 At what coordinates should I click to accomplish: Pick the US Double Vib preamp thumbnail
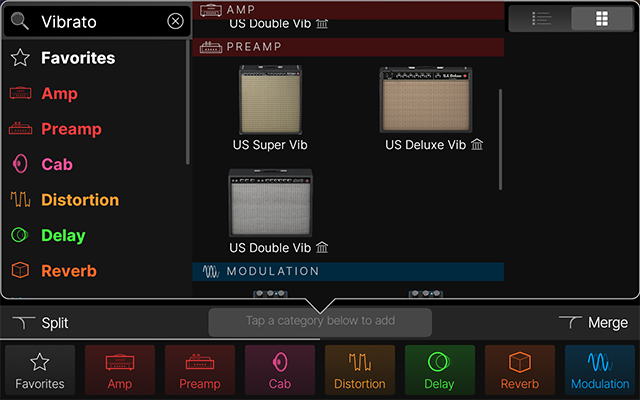click(270, 202)
